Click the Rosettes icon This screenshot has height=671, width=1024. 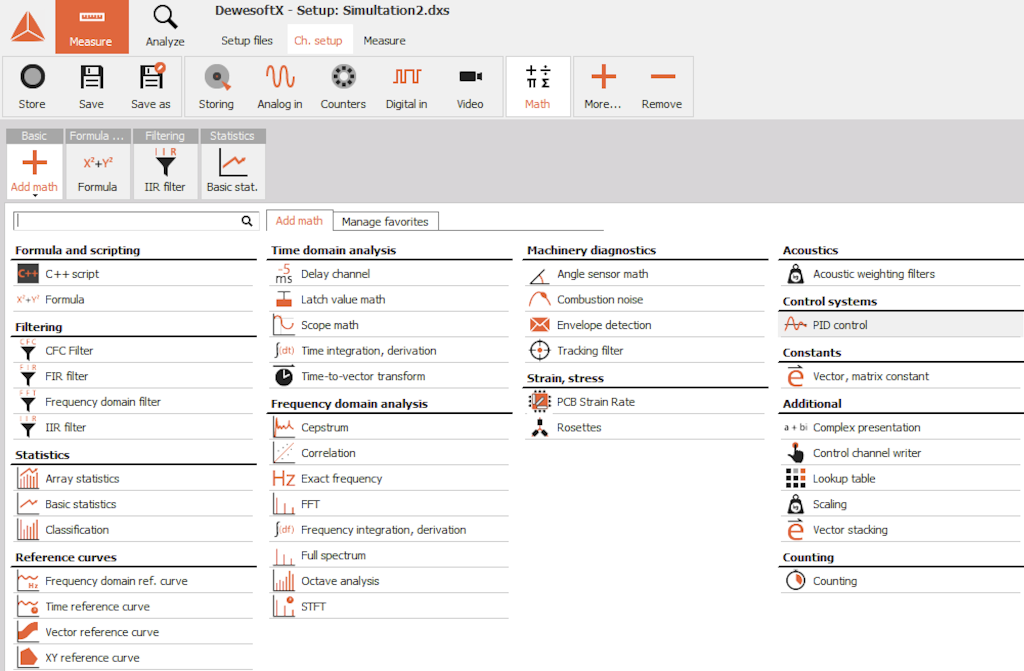click(x=539, y=427)
